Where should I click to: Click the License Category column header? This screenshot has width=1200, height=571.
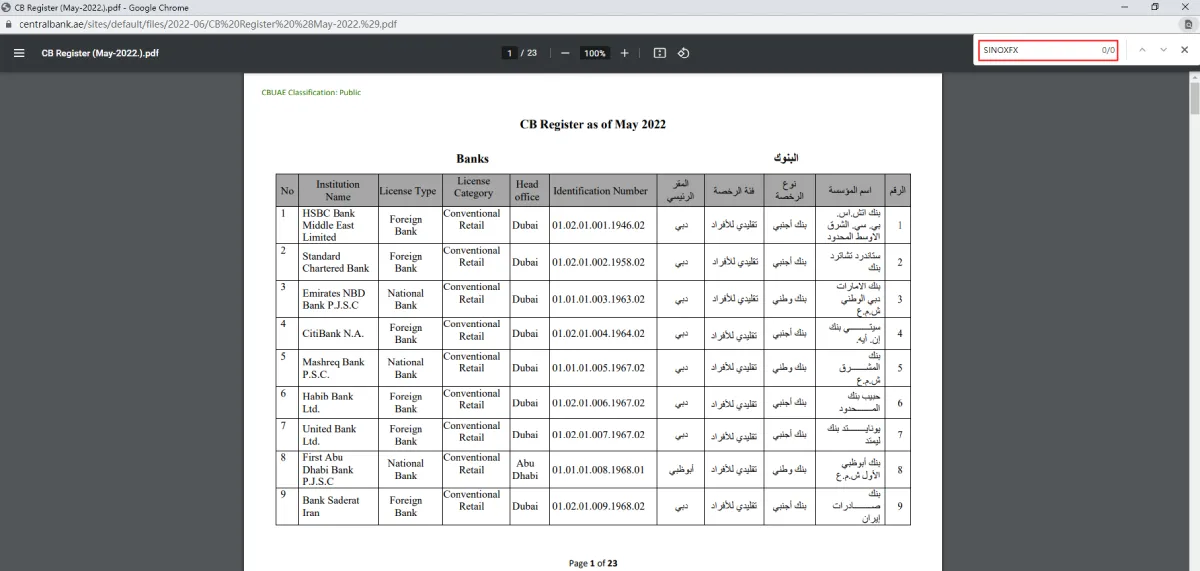[x=474, y=190]
